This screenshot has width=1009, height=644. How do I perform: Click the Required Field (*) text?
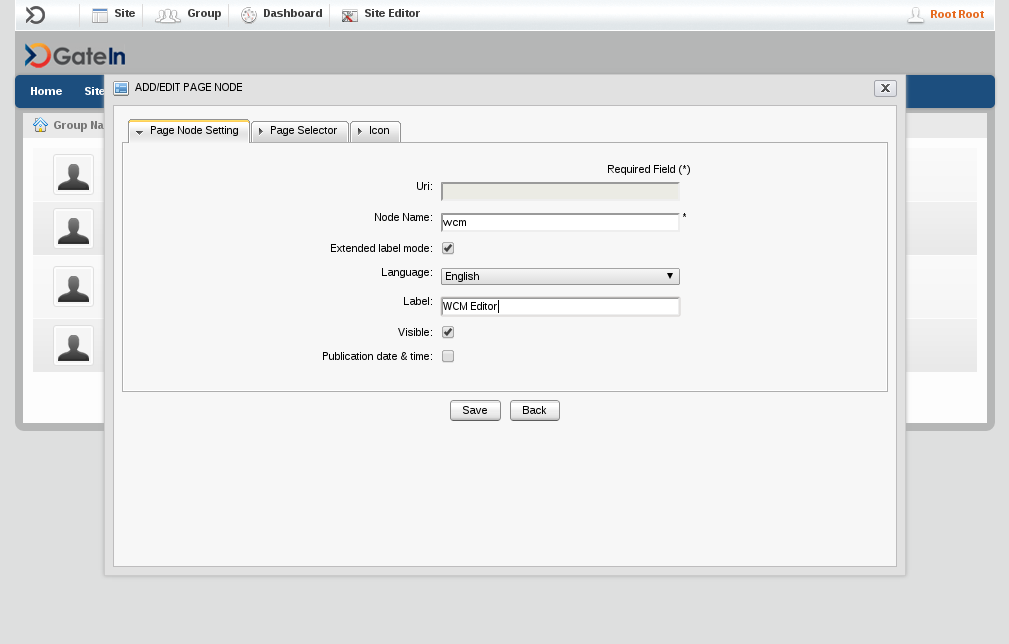(x=649, y=169)
